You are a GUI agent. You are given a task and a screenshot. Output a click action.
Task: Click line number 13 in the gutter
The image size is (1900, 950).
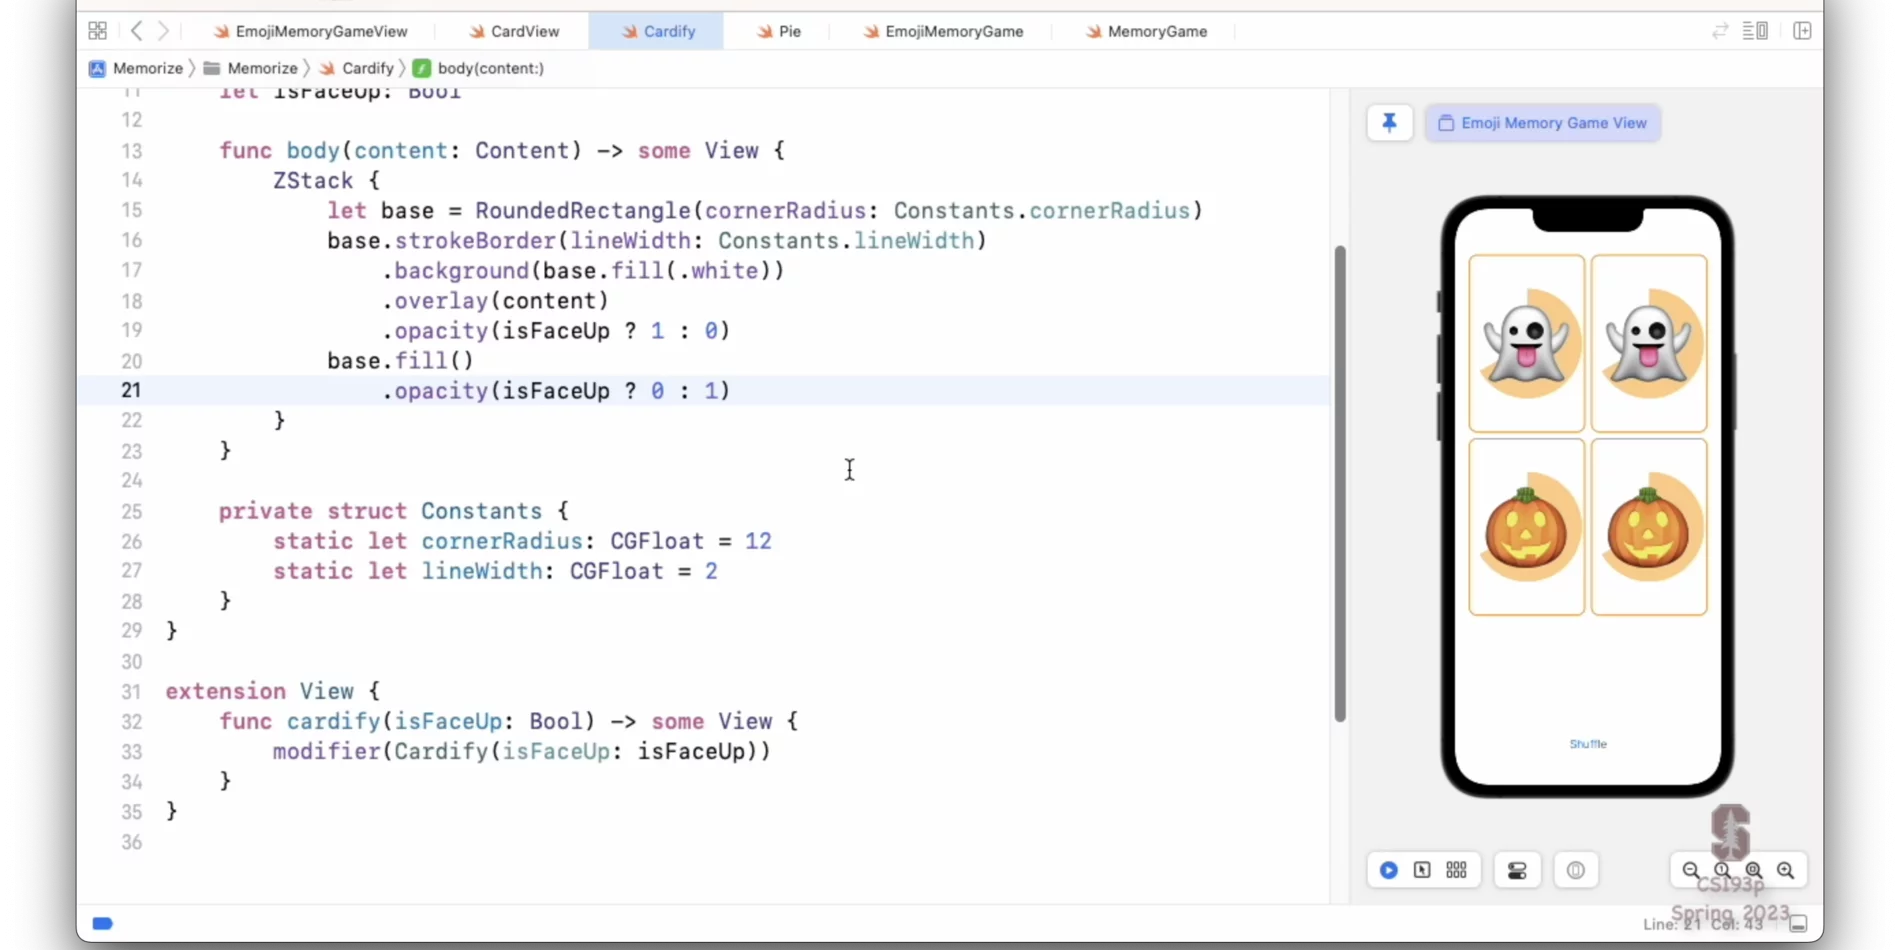coord(131,151)
